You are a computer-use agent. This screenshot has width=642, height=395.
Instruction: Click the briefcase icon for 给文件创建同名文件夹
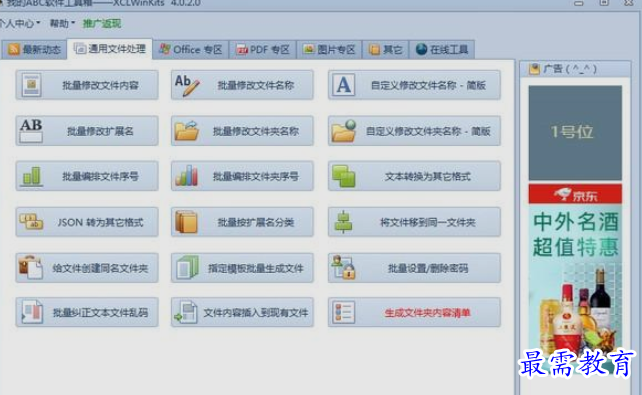pos(31,267)
